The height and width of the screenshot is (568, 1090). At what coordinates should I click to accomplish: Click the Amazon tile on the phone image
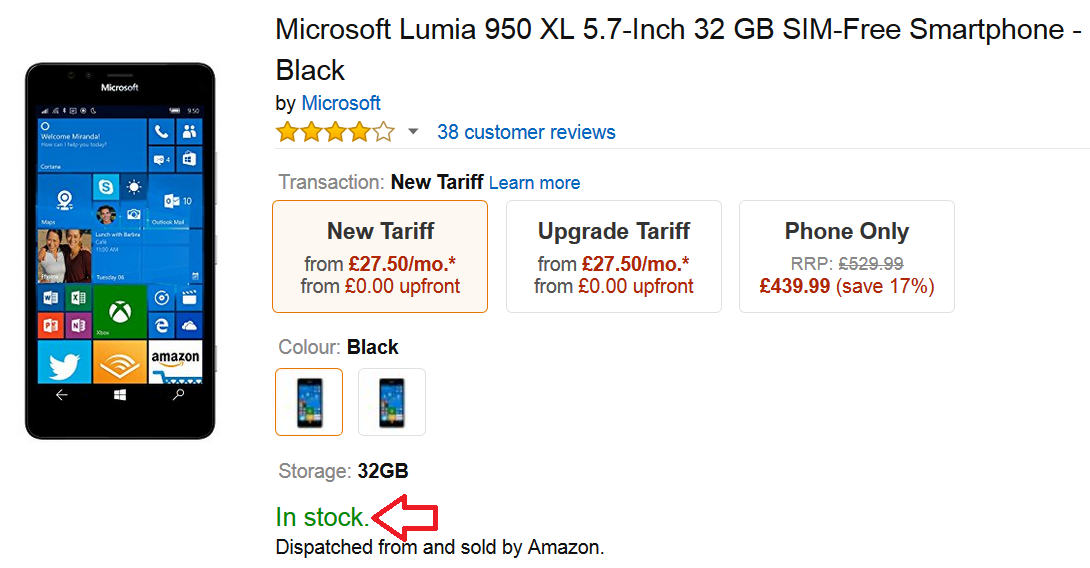point(176,362)
